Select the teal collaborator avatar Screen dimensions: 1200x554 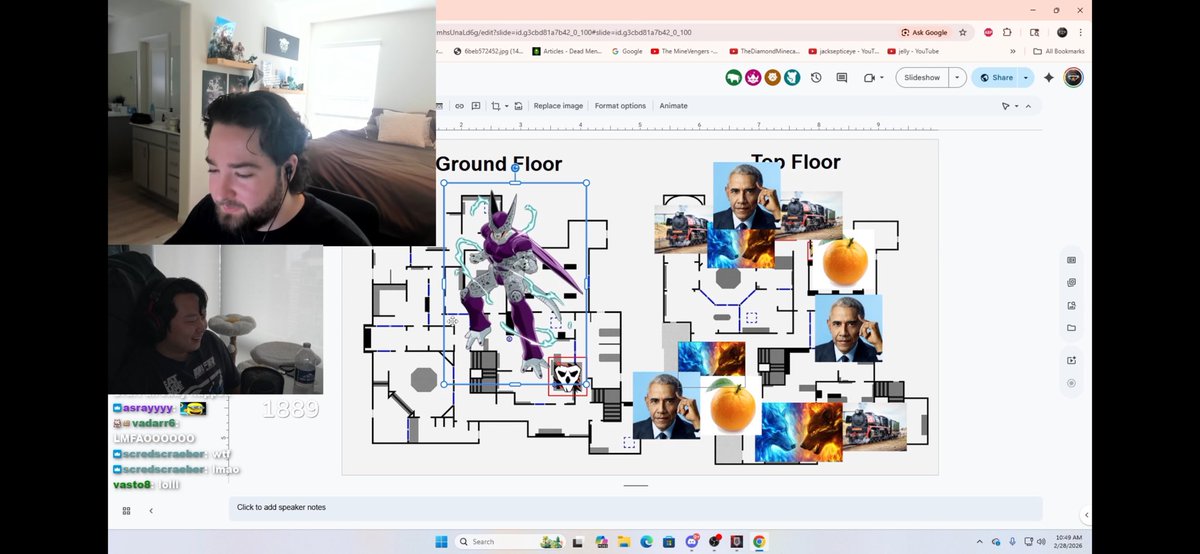click(x=791, y=77)
